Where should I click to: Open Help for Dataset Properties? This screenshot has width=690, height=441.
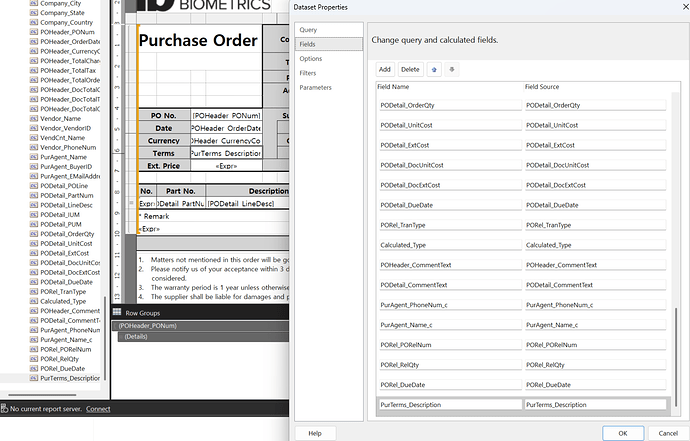(315, 432)
